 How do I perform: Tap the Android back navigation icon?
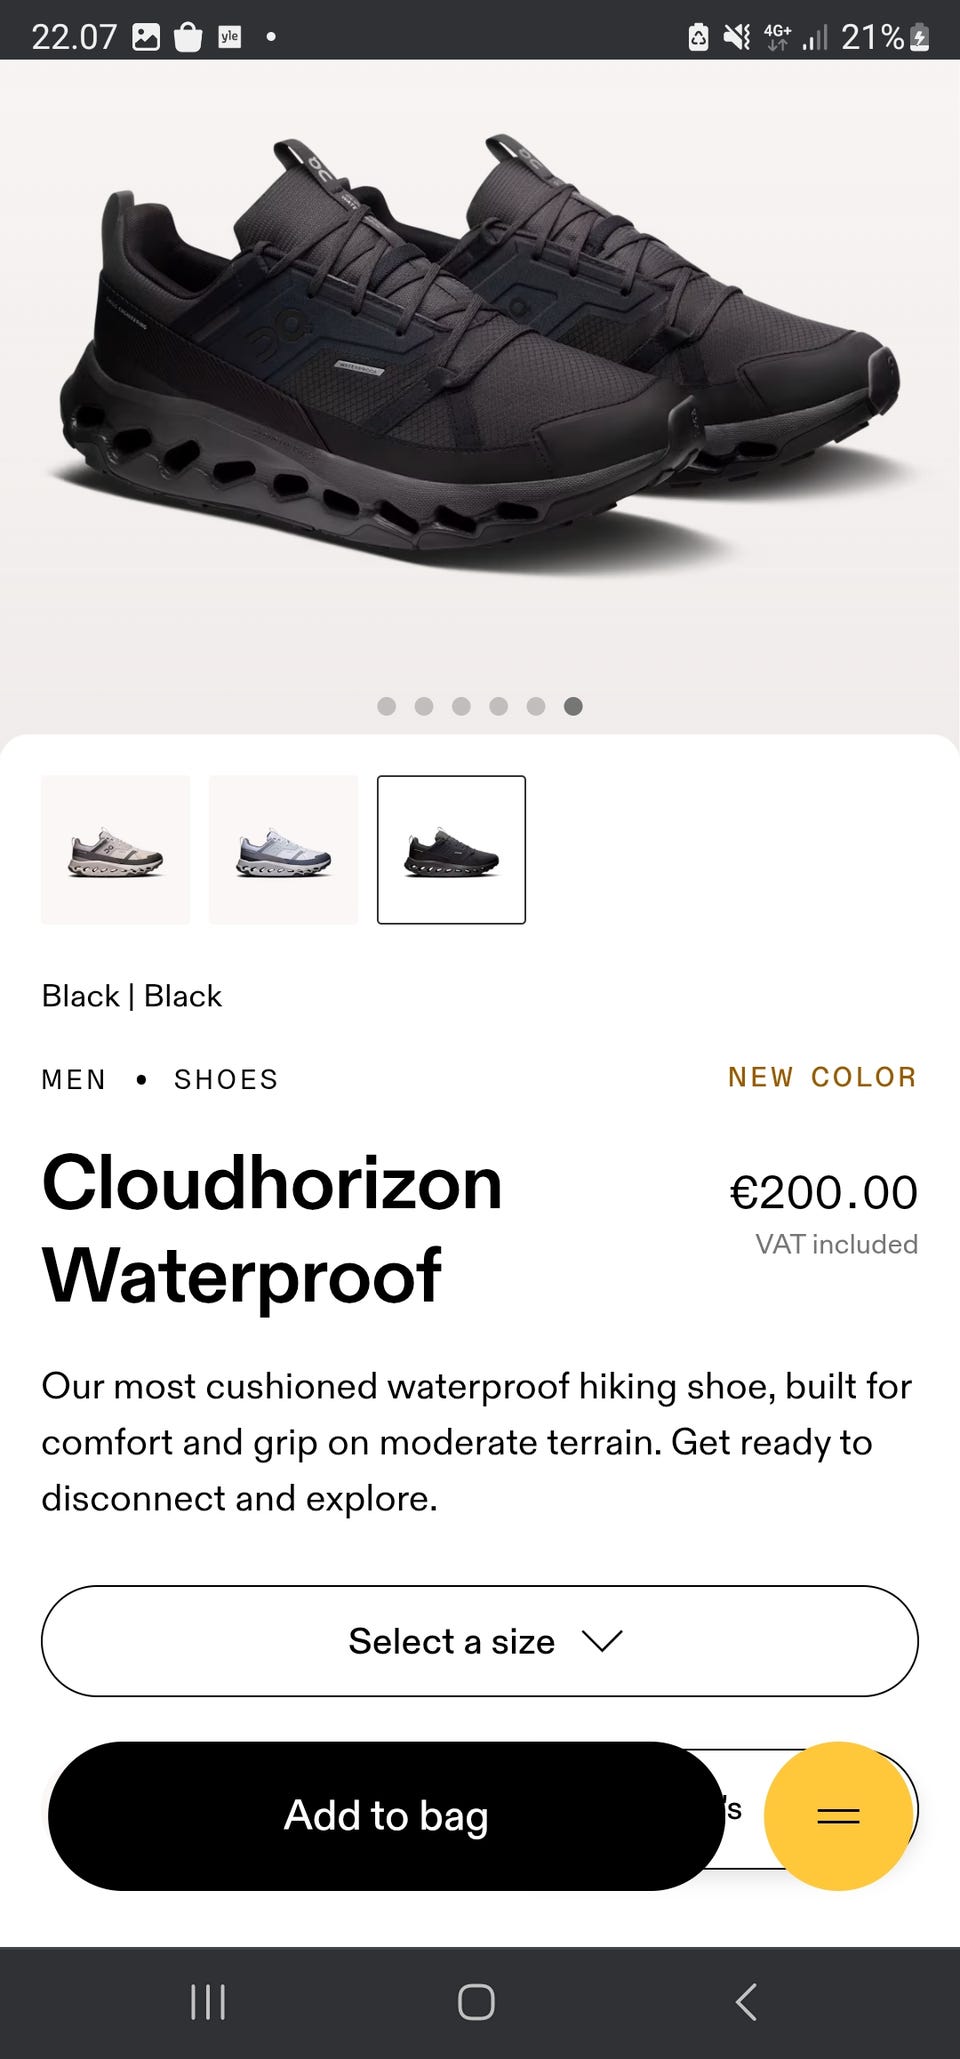click(x=746, y=2002)
